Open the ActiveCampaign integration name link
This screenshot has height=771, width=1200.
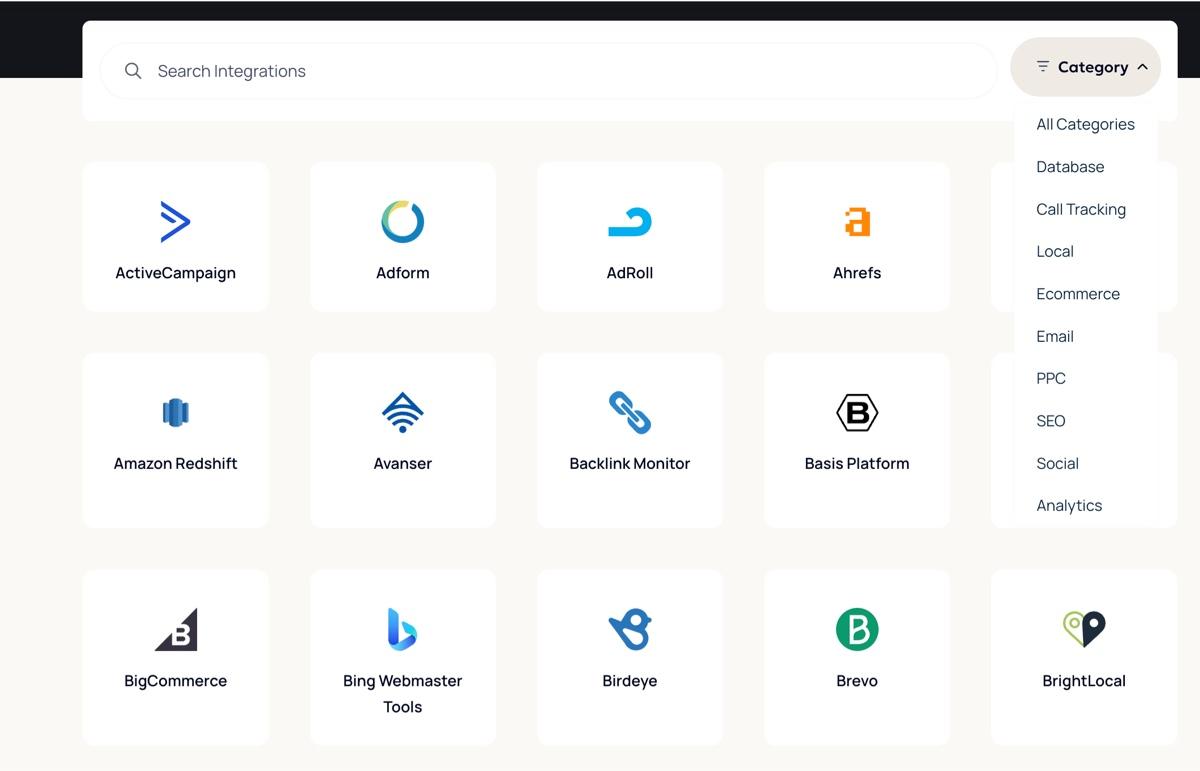pyautogui.click(x=176, y=273)
